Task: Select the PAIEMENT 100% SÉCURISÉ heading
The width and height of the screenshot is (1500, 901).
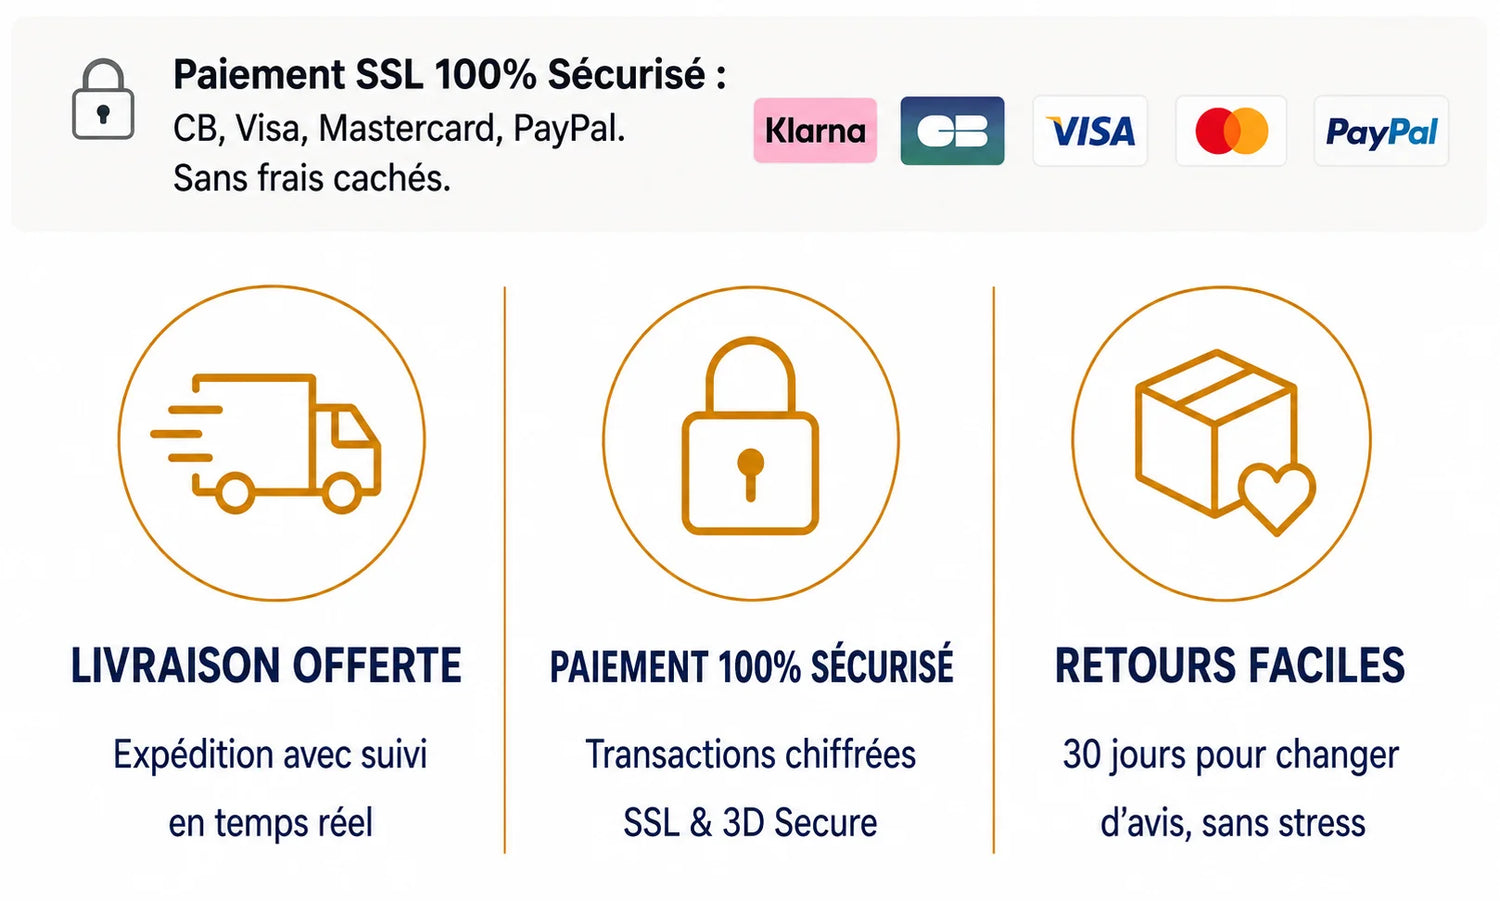Action: point(751,667)
